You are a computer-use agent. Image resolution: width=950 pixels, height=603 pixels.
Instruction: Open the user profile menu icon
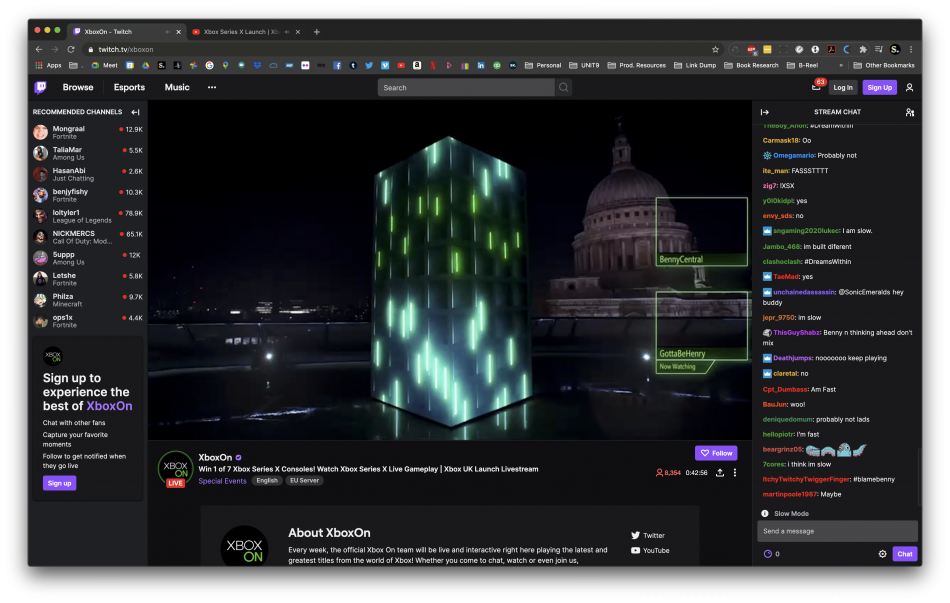[x=909, y=87]
